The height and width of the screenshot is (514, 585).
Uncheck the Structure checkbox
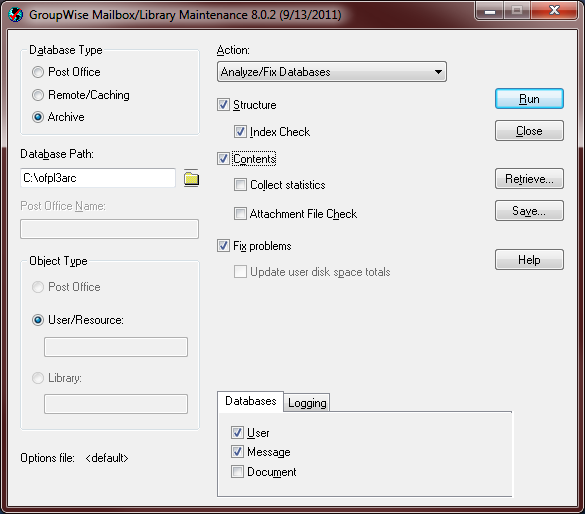click(223, 105)
